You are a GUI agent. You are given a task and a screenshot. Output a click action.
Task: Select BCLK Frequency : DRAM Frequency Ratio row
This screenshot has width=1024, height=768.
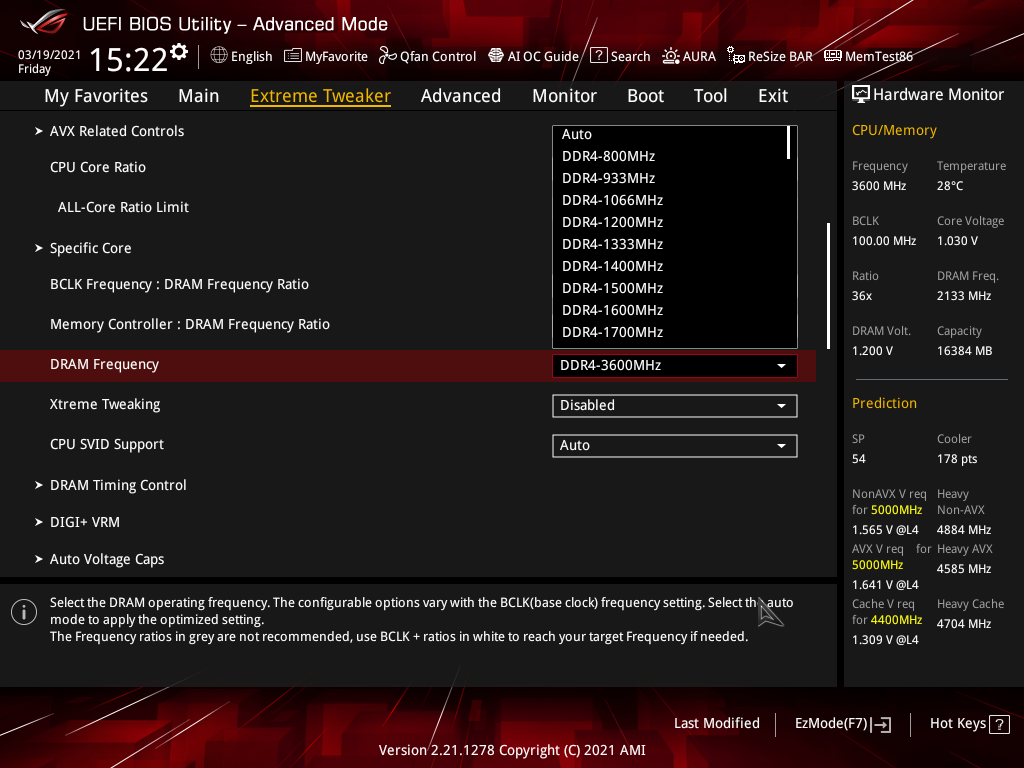(408, 284)
